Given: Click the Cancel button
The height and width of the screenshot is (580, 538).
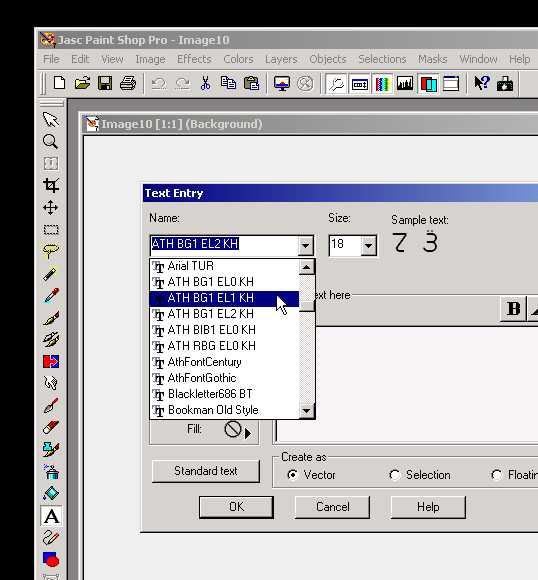Looking at the screenshot, I should tap(332, 507).
